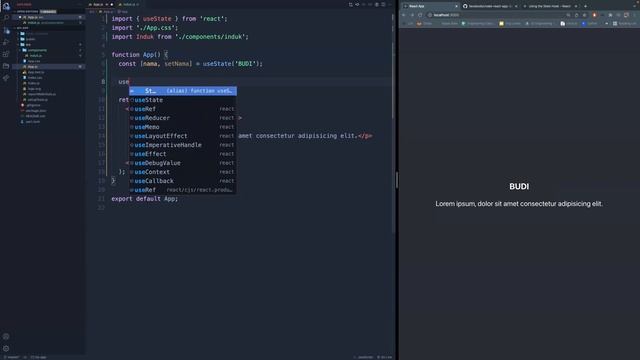Select useDebugValue from autocomplete list
640x360 pixels.
(x=183, y=163)
